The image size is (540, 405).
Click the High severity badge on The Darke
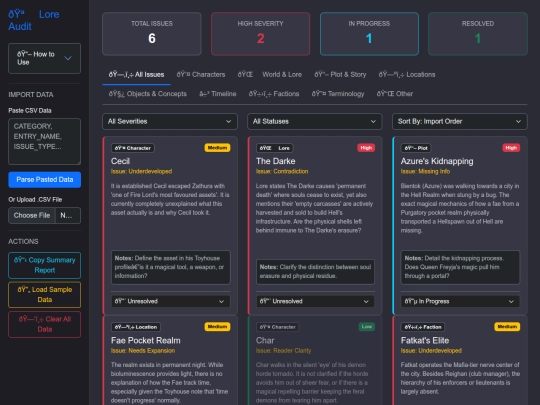coord(366,148)
